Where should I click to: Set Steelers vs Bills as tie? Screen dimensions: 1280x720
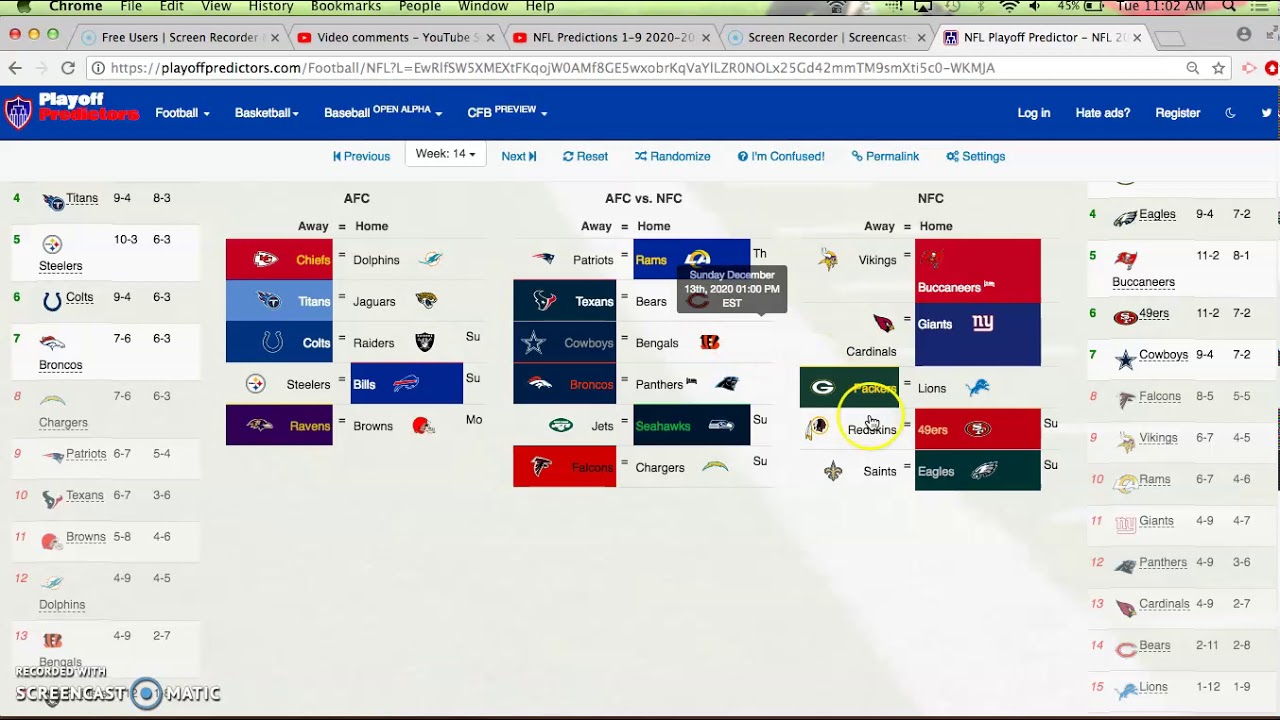click(341, 380)
